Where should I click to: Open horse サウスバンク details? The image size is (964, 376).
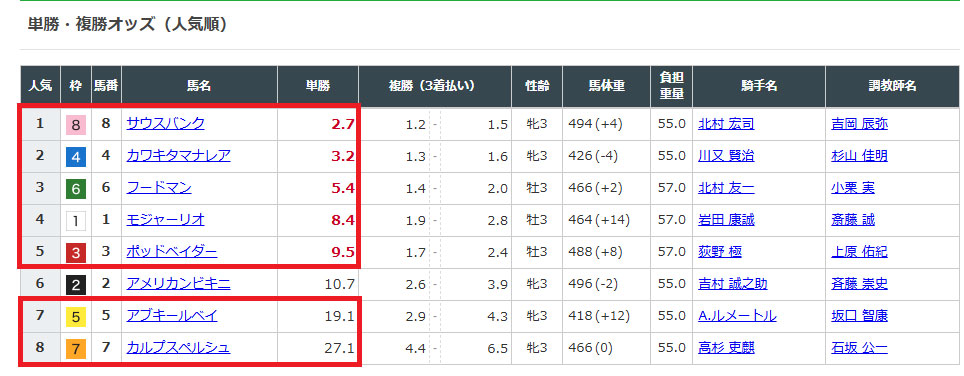coord(165,124)
